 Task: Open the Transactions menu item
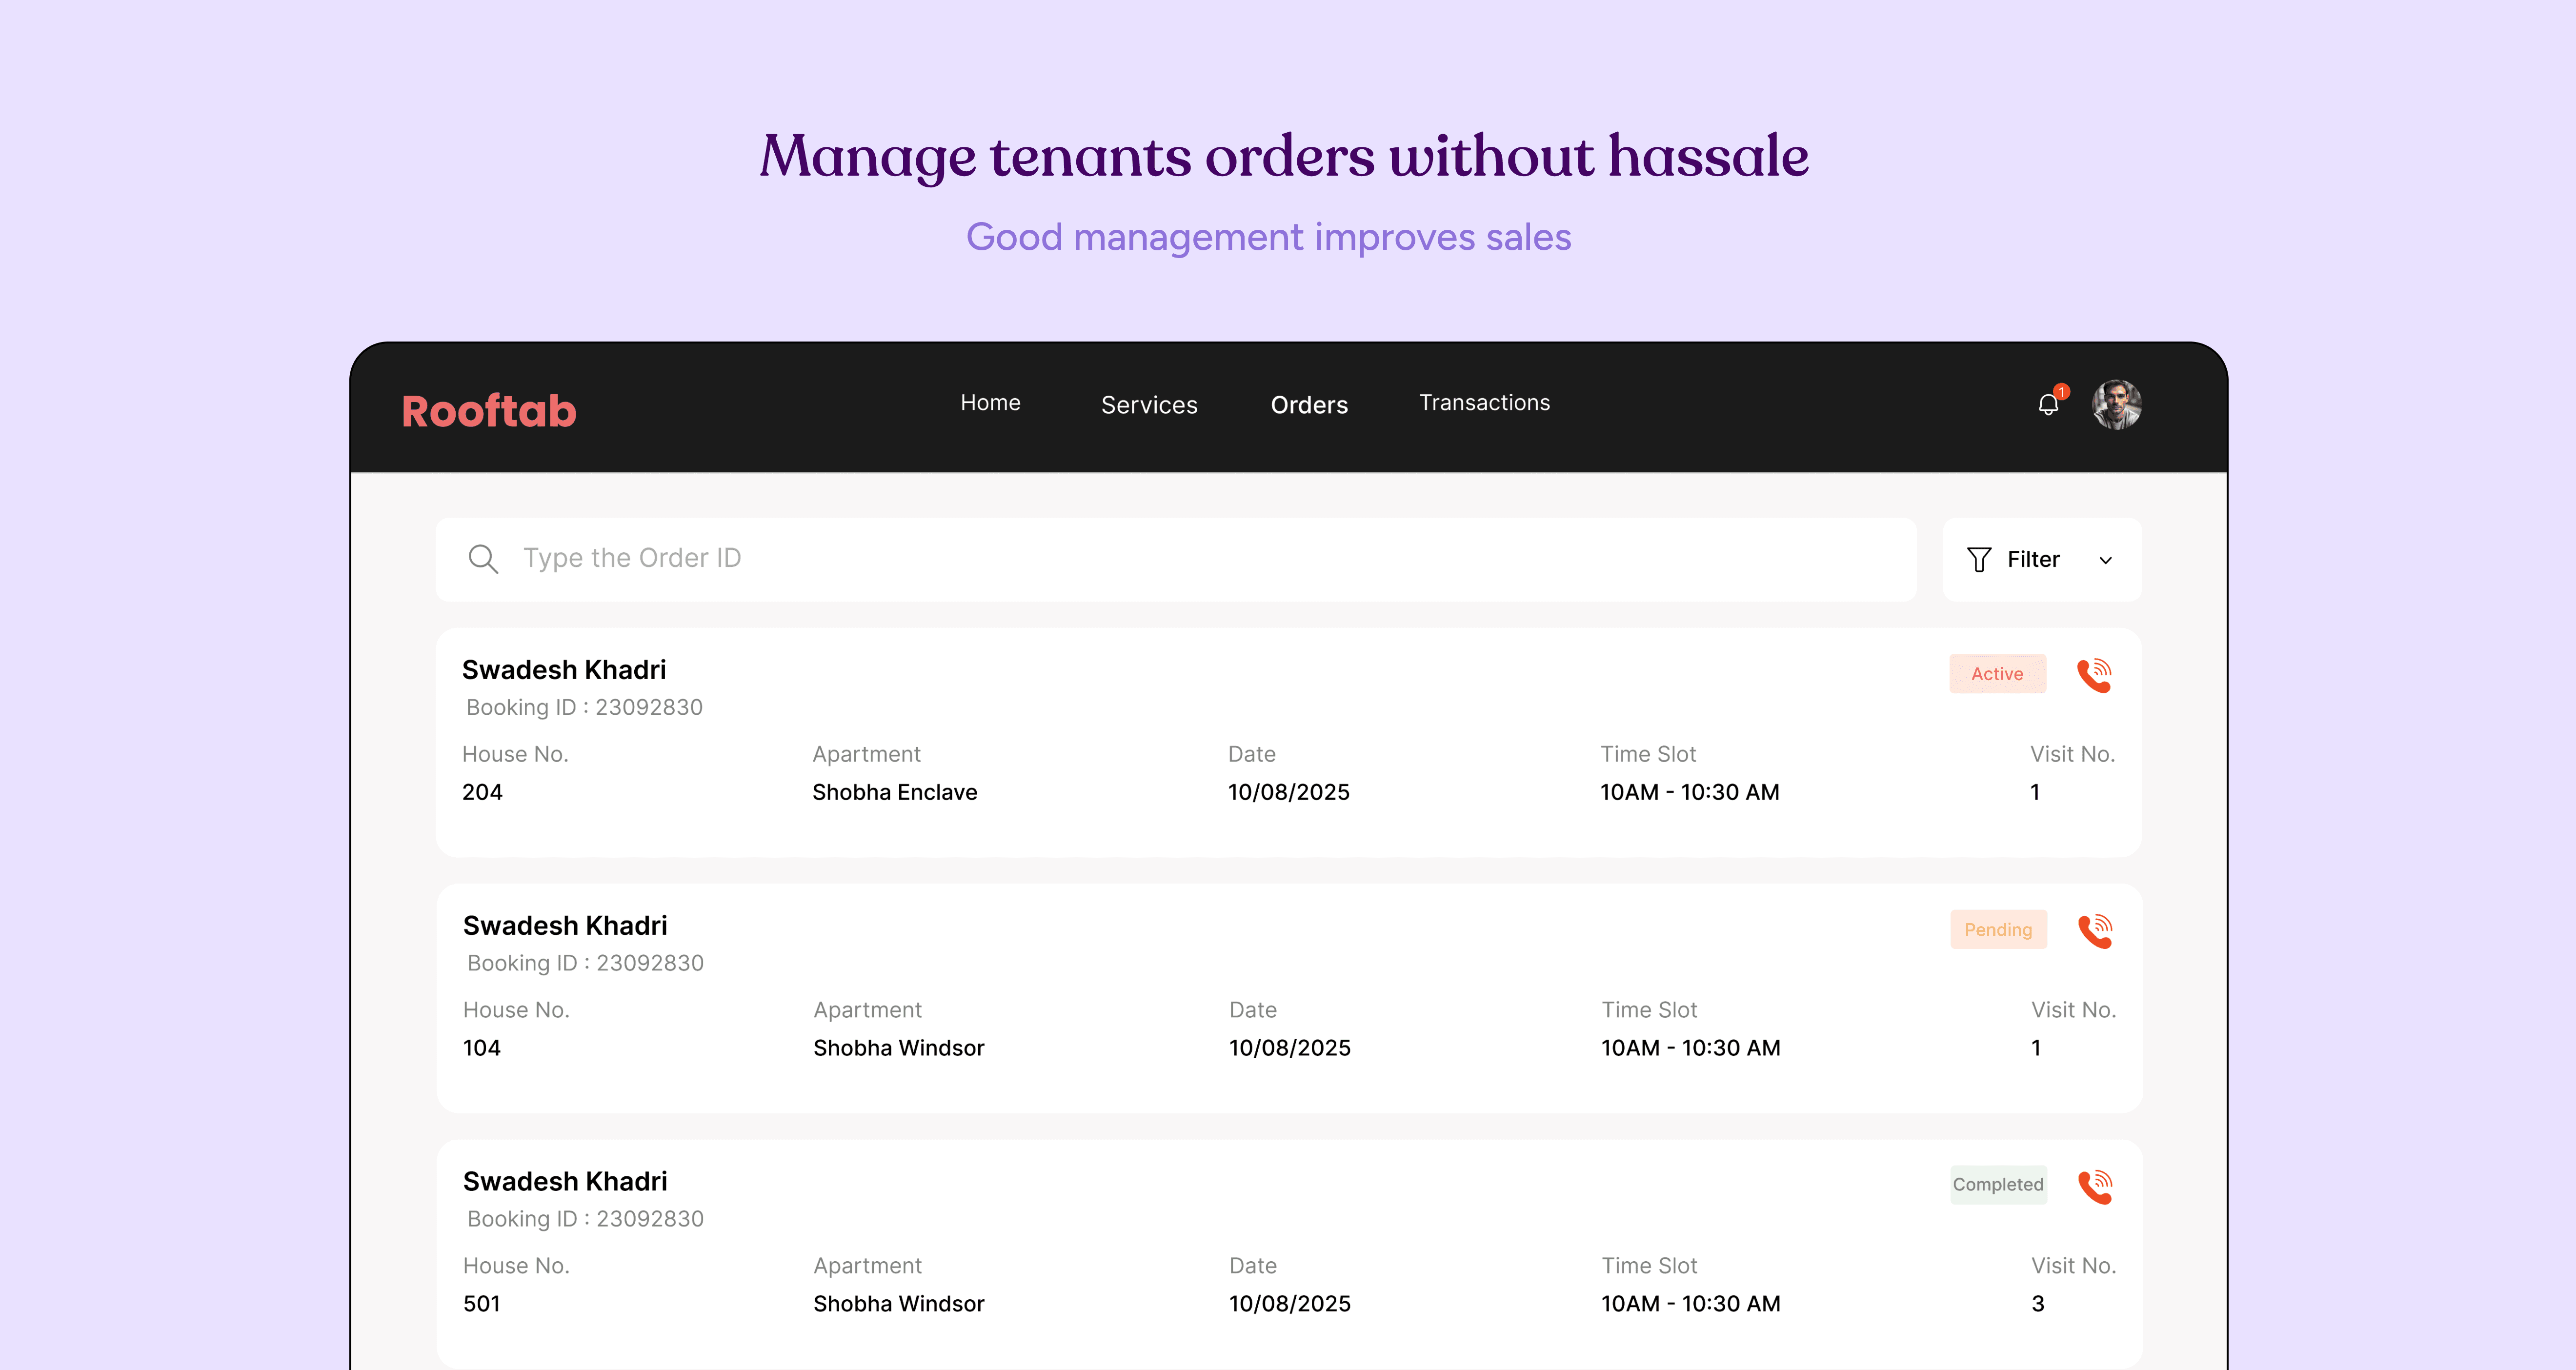tap(1484, 403)
